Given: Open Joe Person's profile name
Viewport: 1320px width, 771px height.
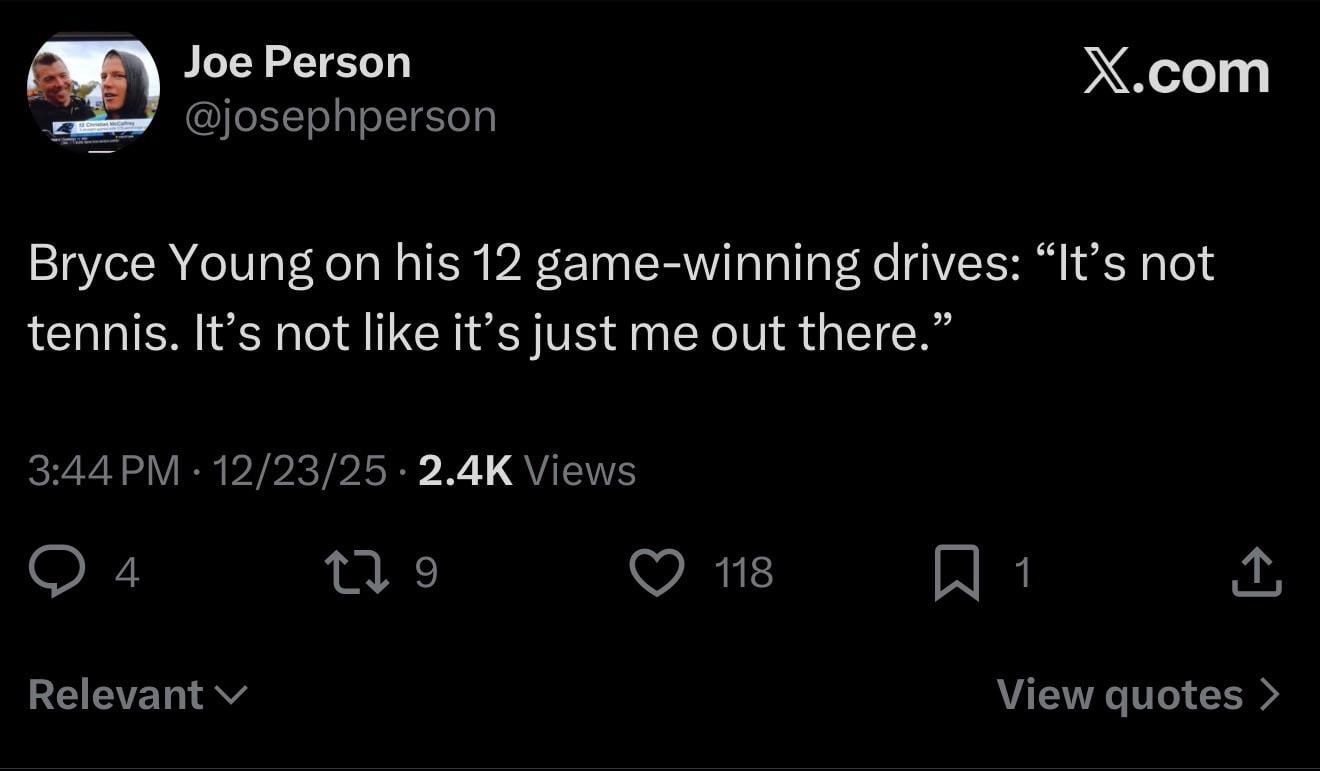Looking at the screenshot, I should click(x=296, y=61).
